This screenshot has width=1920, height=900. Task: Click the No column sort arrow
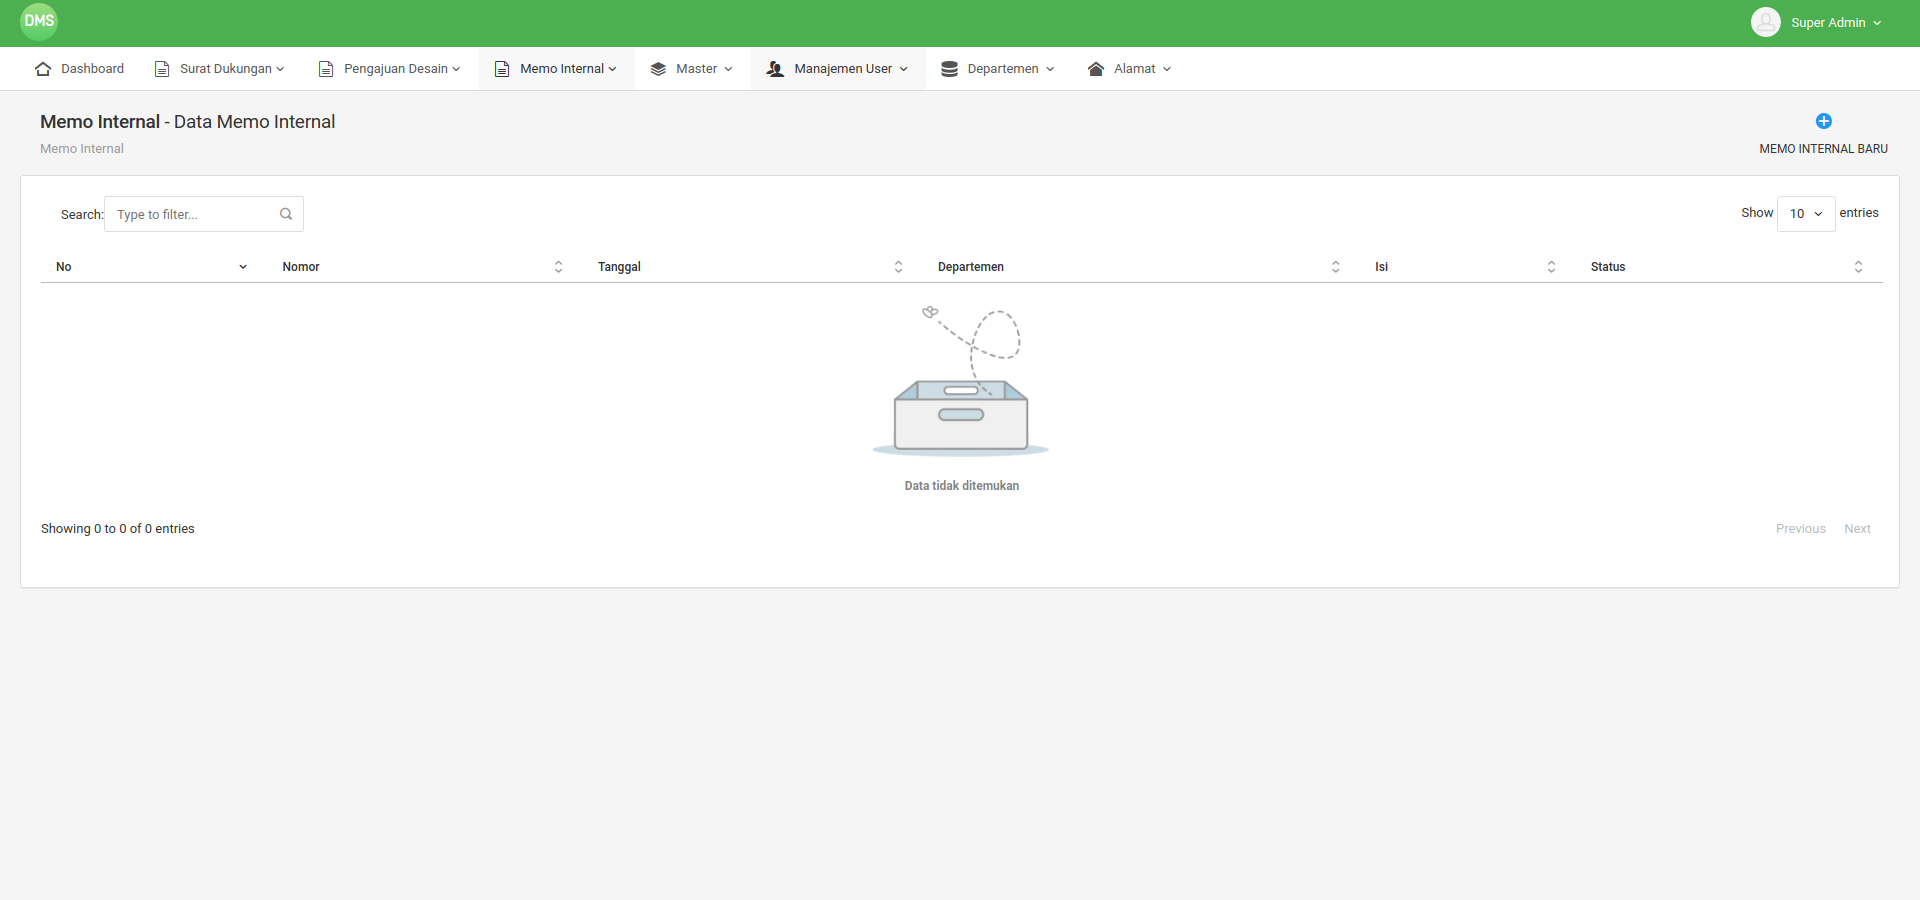(x=242, y=267)
